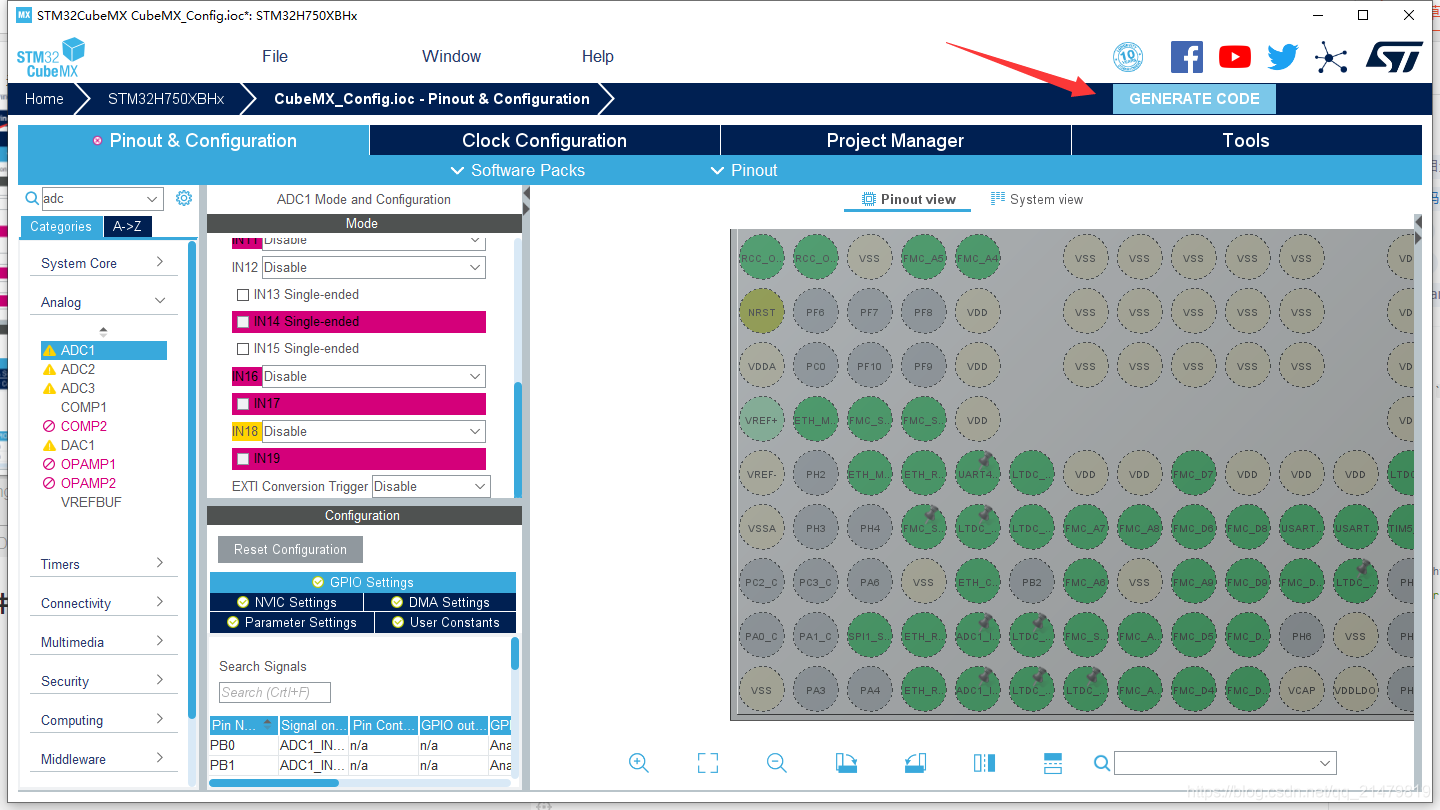
Task: Open ST community network icon
Action: pyautogui.click(x=1331, y=57)
